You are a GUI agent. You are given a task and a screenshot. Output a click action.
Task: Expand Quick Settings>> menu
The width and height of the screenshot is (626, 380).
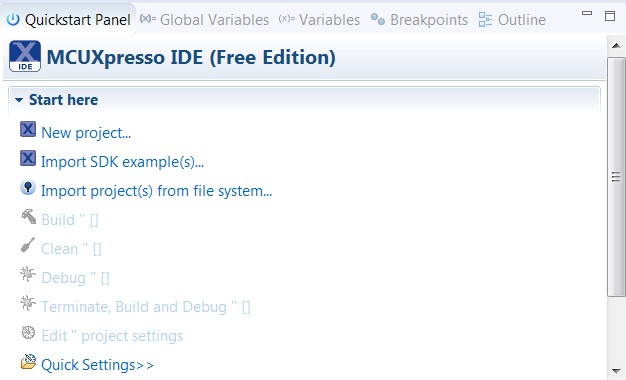point(97,365)
